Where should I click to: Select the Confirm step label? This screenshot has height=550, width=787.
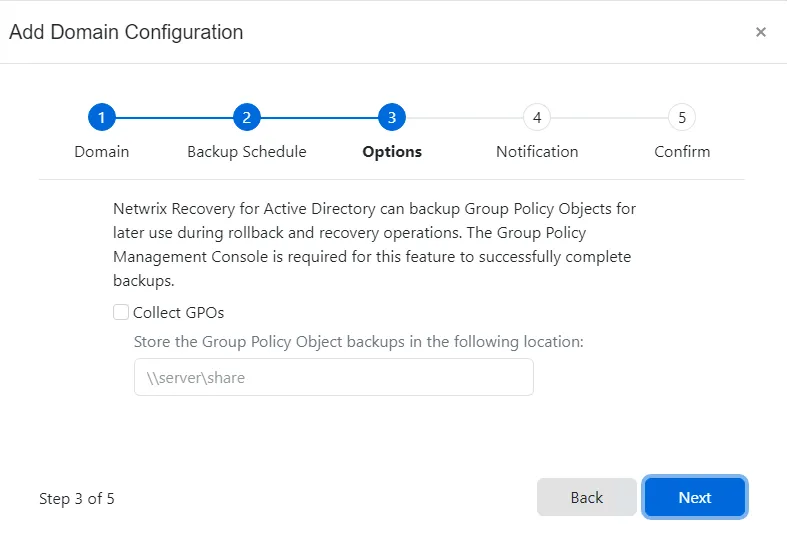(x=682, y=152)
